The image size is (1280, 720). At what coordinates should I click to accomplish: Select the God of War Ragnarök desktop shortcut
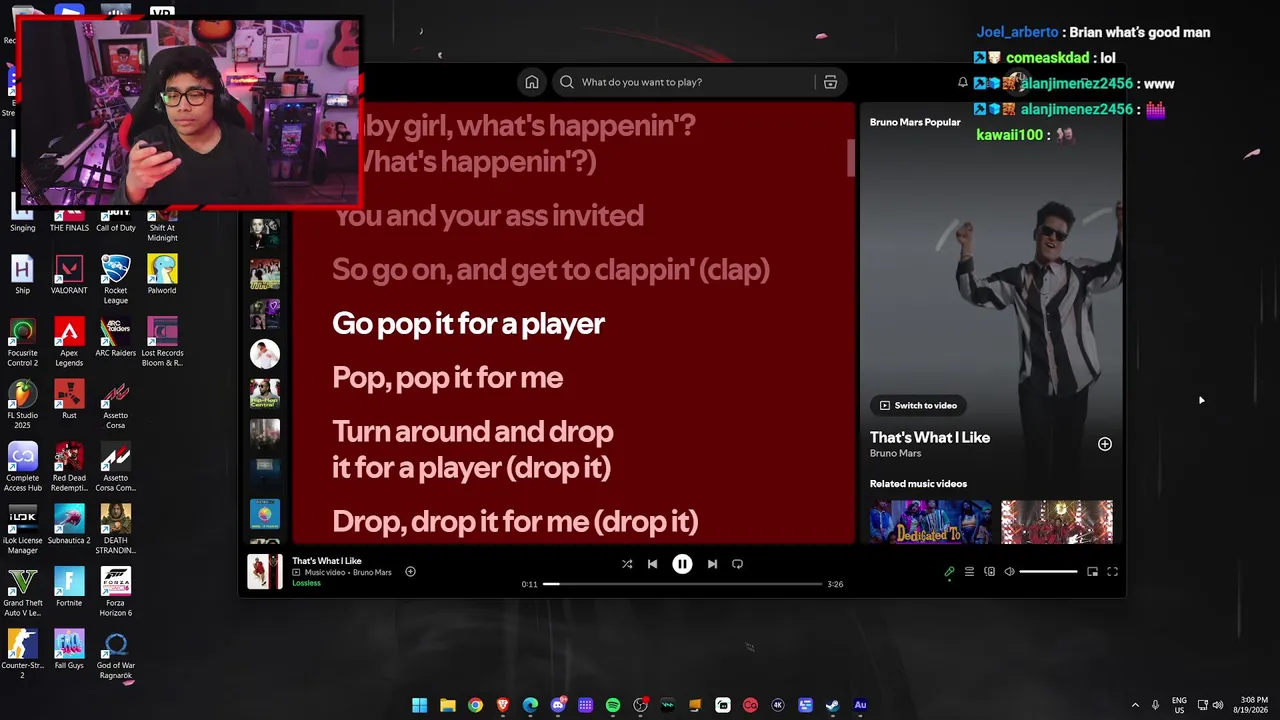[116, 655]
